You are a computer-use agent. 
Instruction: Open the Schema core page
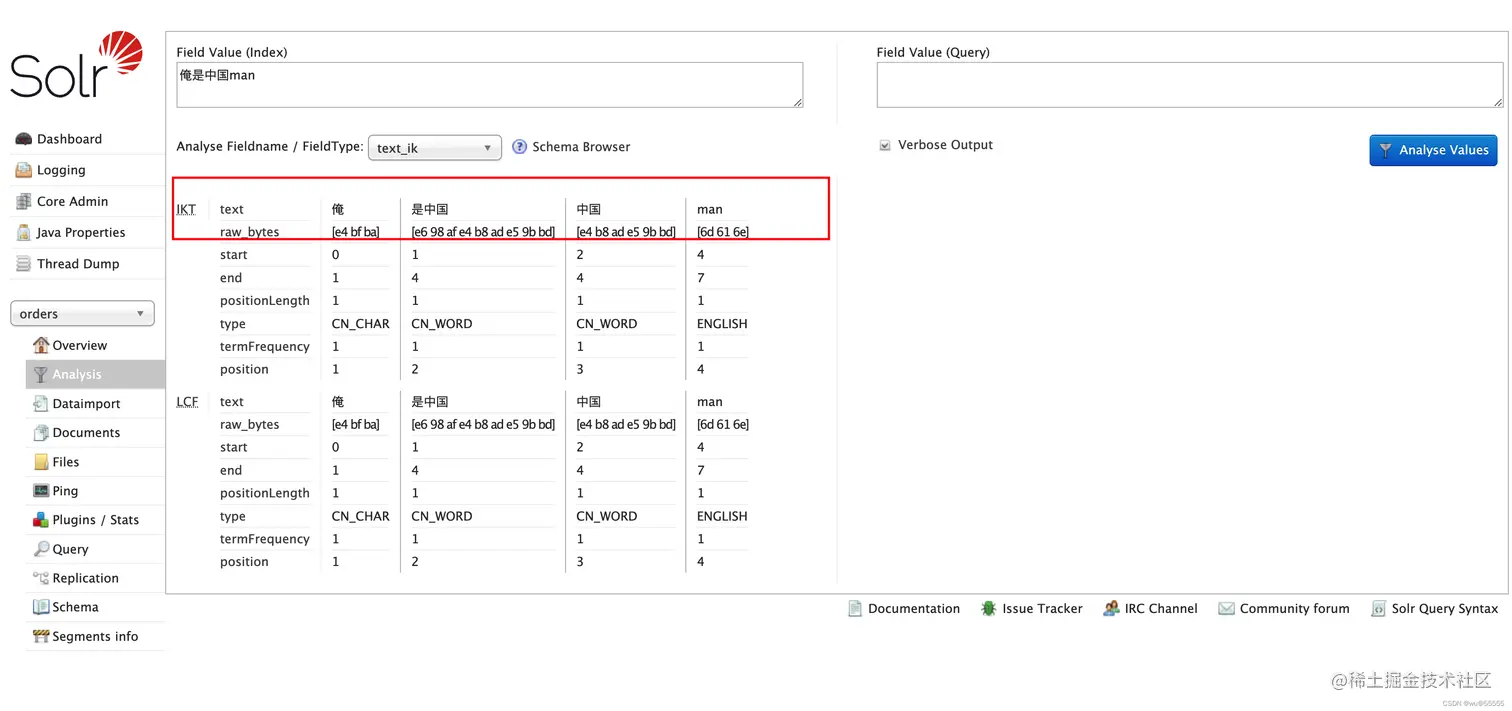[75, 607]
